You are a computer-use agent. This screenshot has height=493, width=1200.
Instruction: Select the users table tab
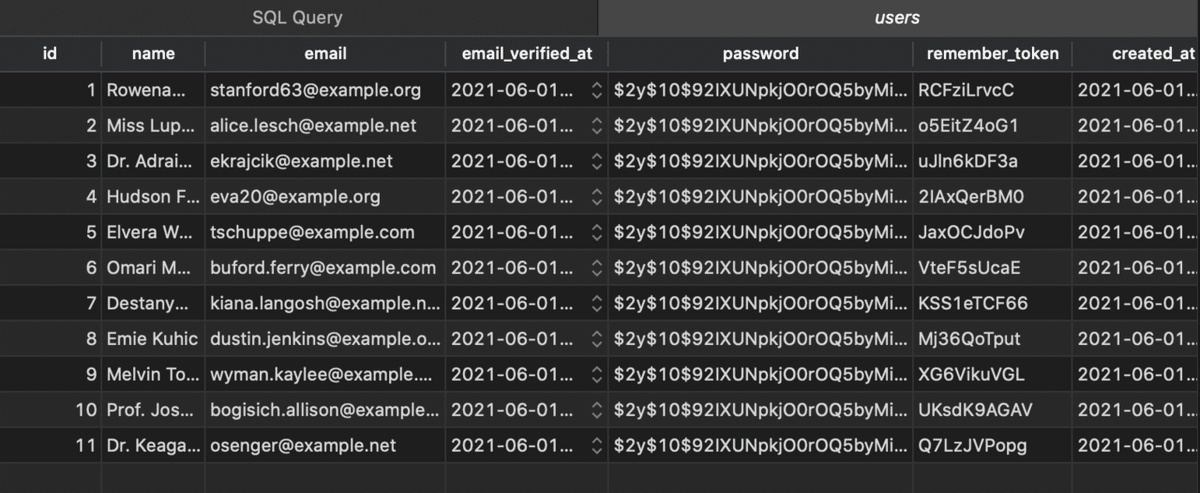897,17
